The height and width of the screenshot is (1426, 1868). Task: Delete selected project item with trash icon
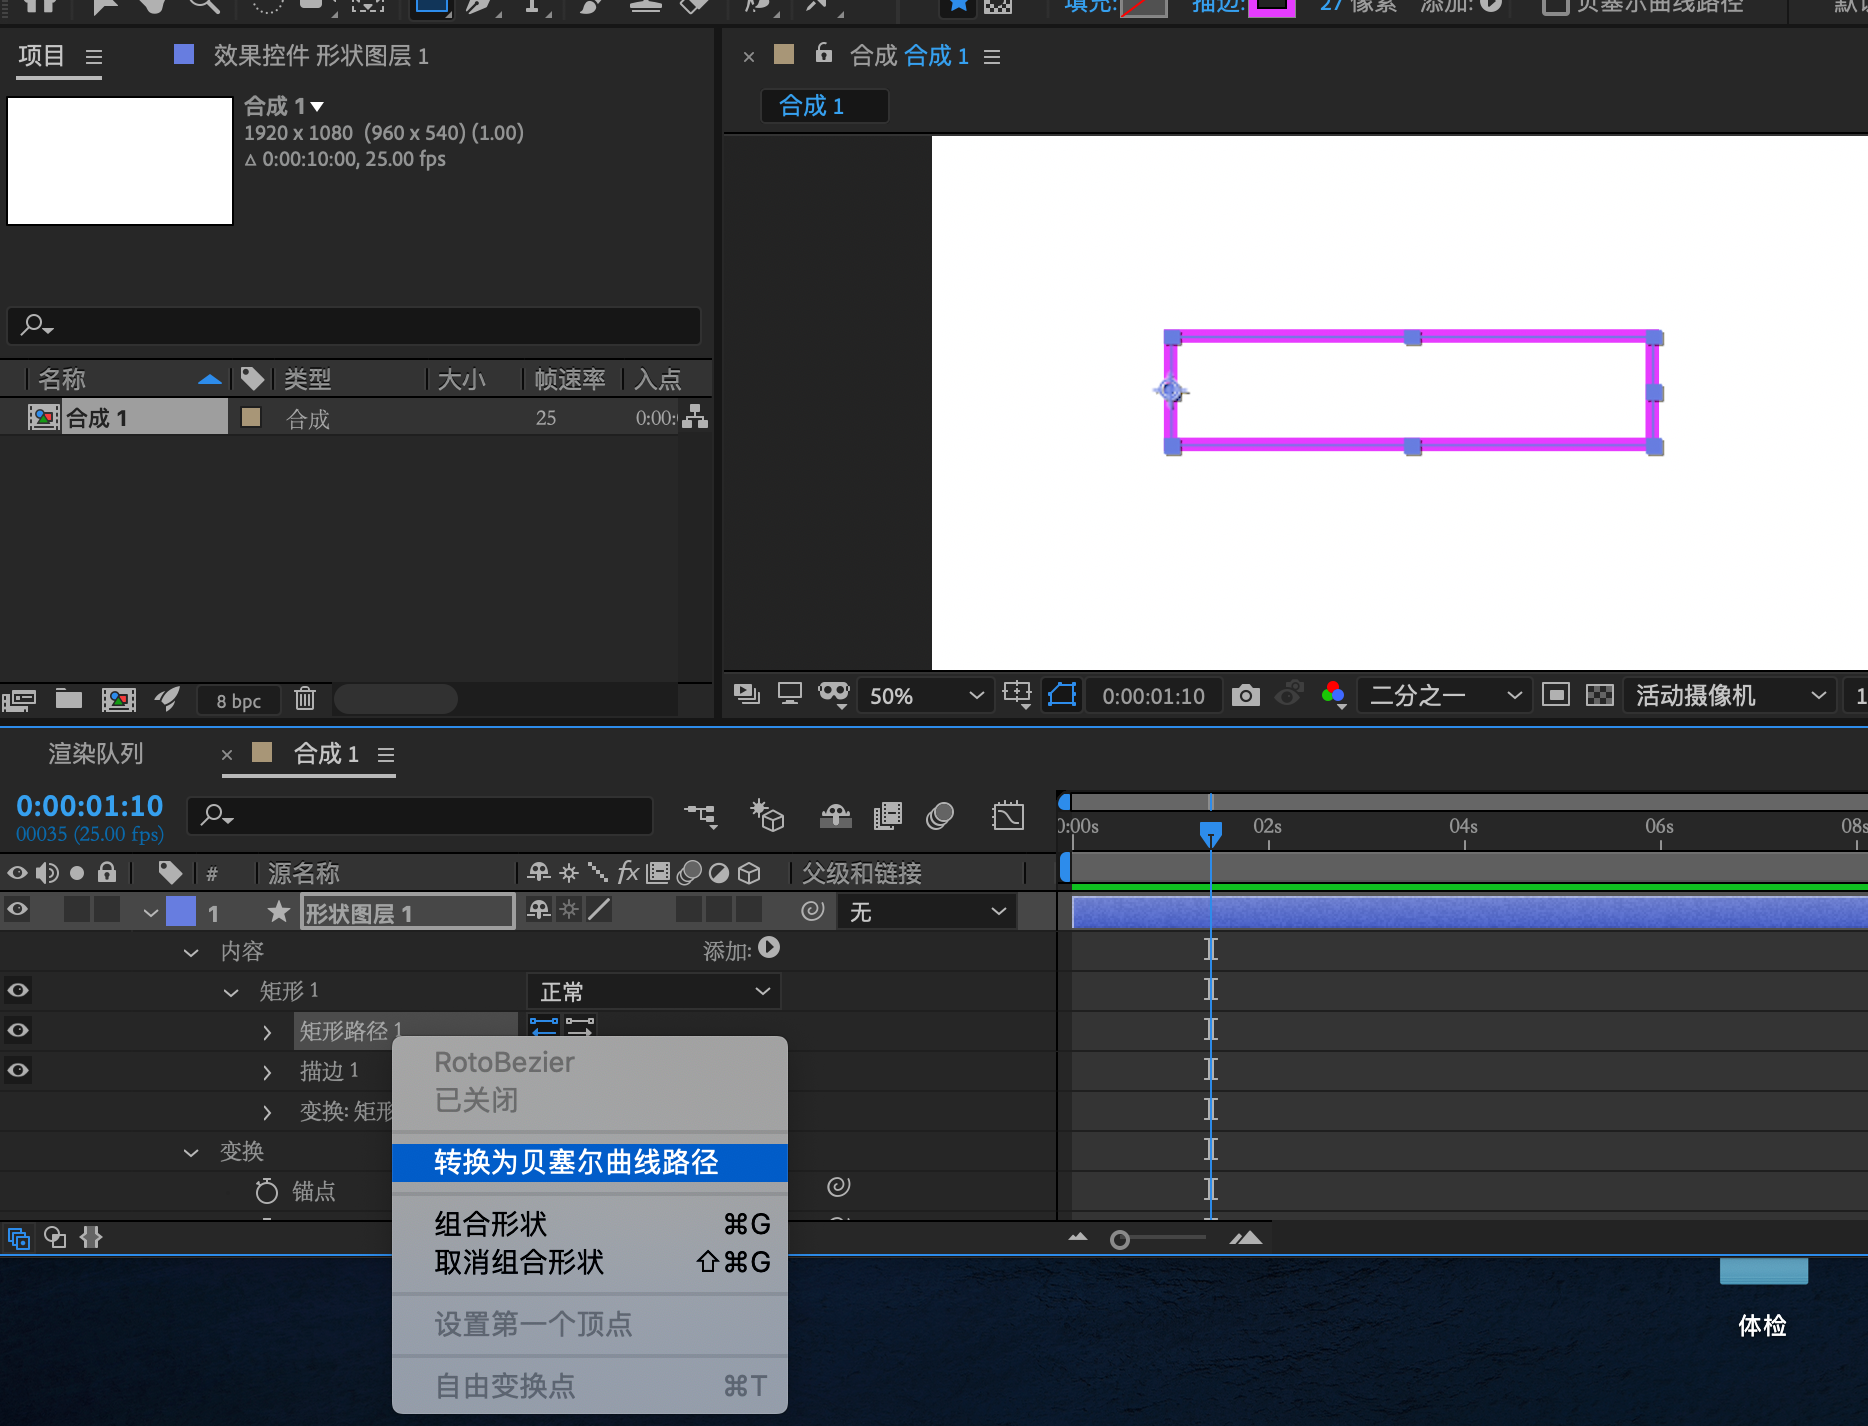[305, 699]
